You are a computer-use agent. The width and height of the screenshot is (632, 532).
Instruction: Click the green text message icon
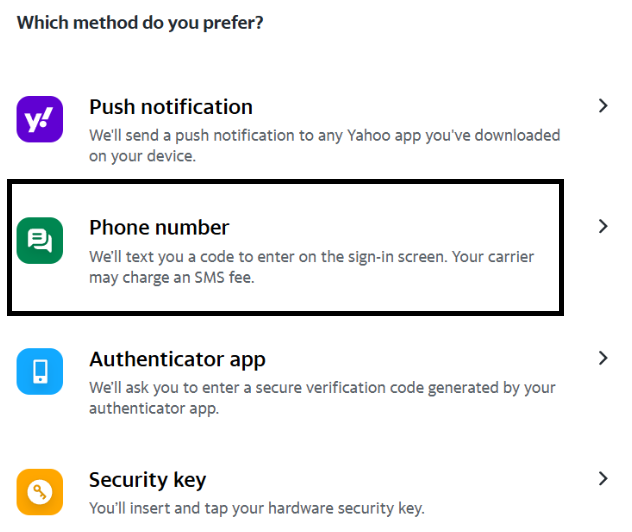click(40, 240)
